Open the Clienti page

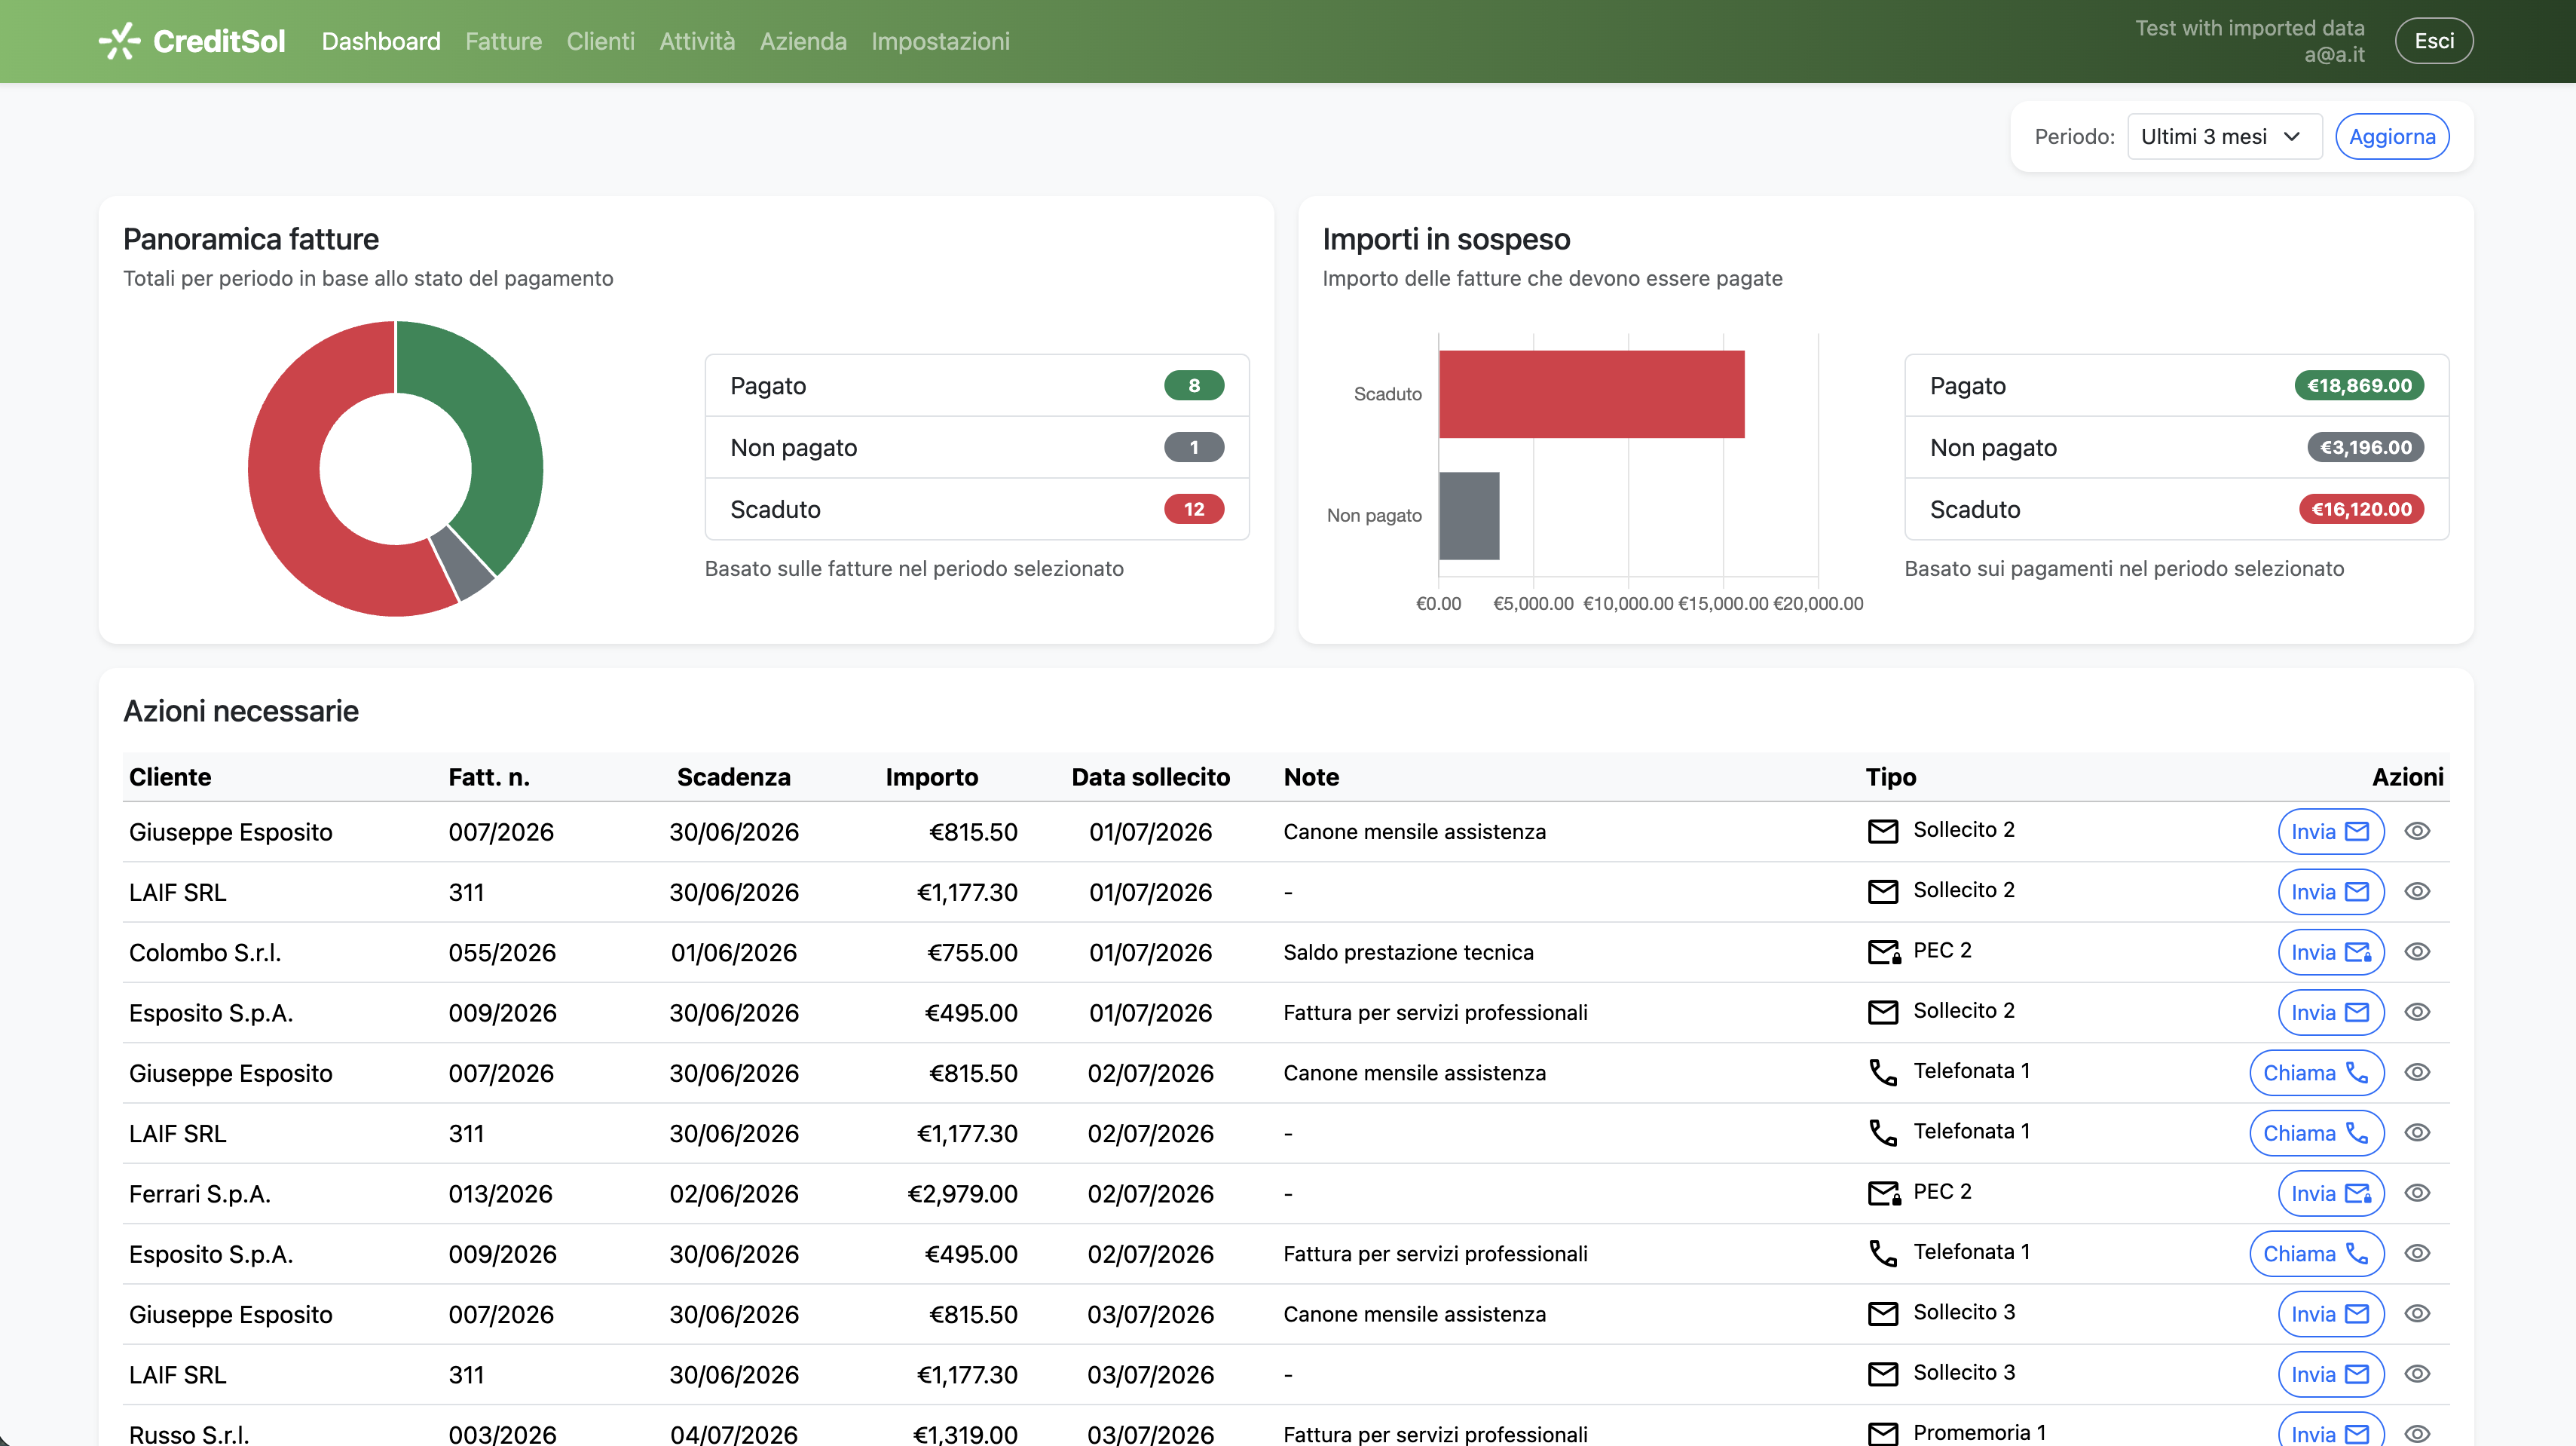[x=600, y=41]
